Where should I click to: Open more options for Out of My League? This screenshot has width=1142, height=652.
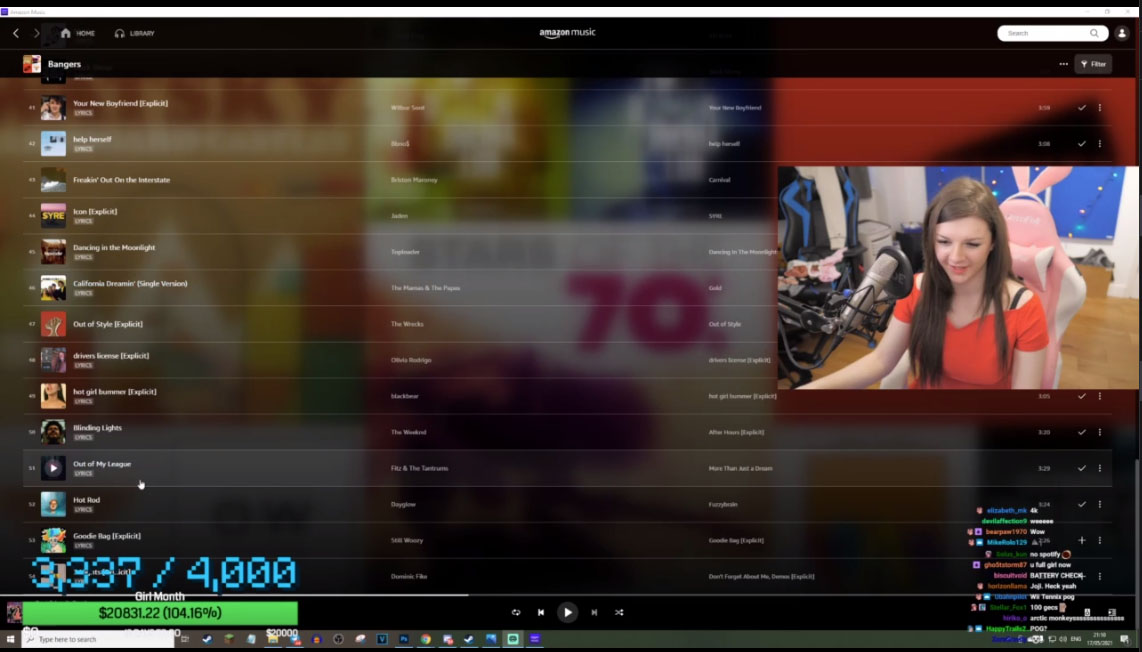(1100, 468)
